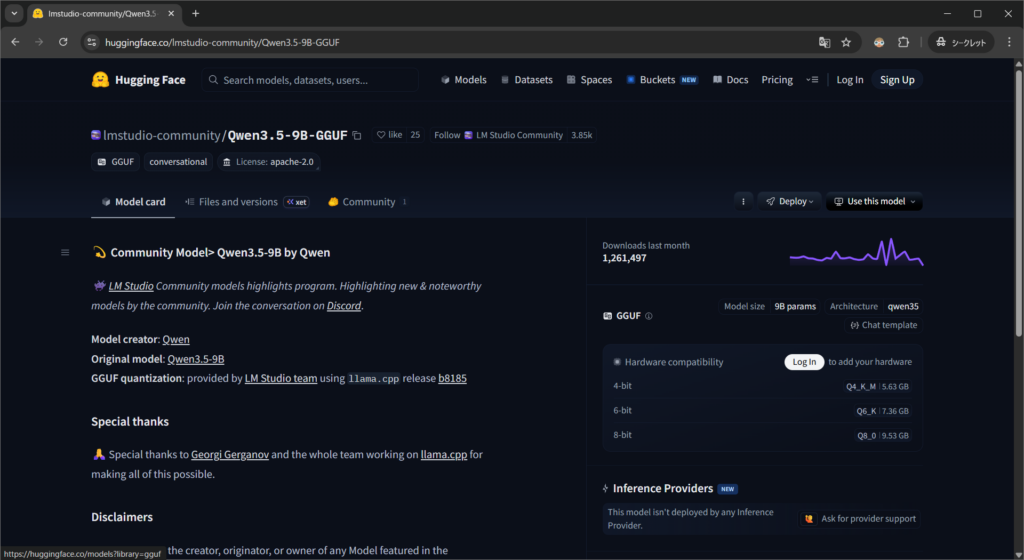Open the three-dot model options button

pyautogui.click(x=742, y=201)
